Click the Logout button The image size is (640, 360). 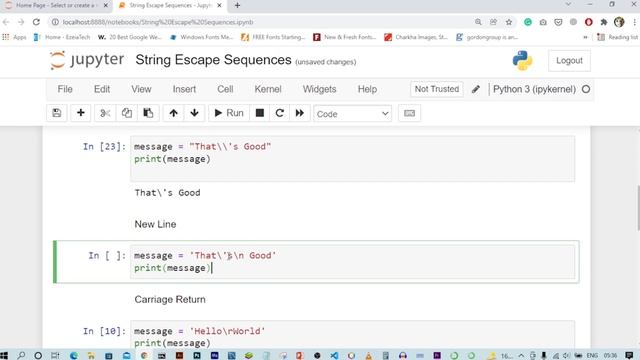coord(569,60)
